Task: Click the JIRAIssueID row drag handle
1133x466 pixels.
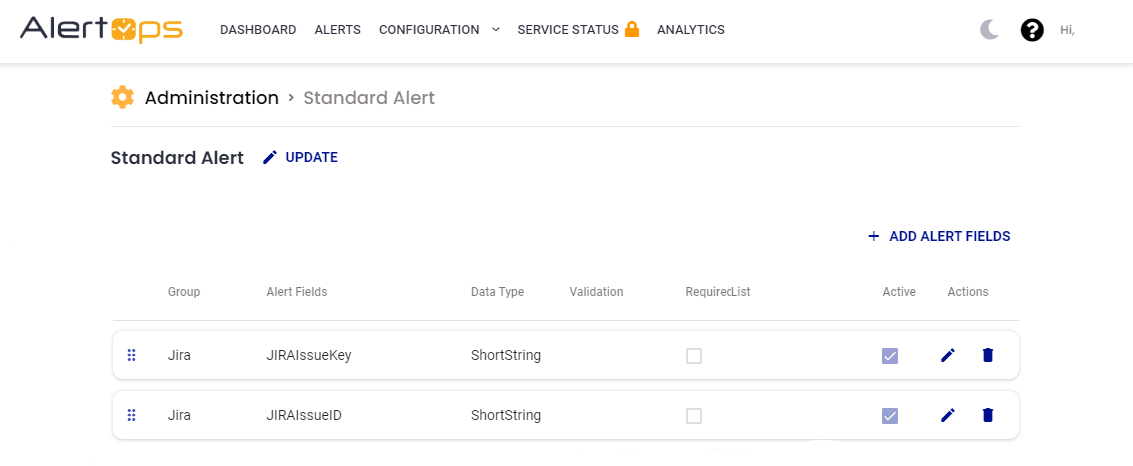Action: (x=131, y=415)
